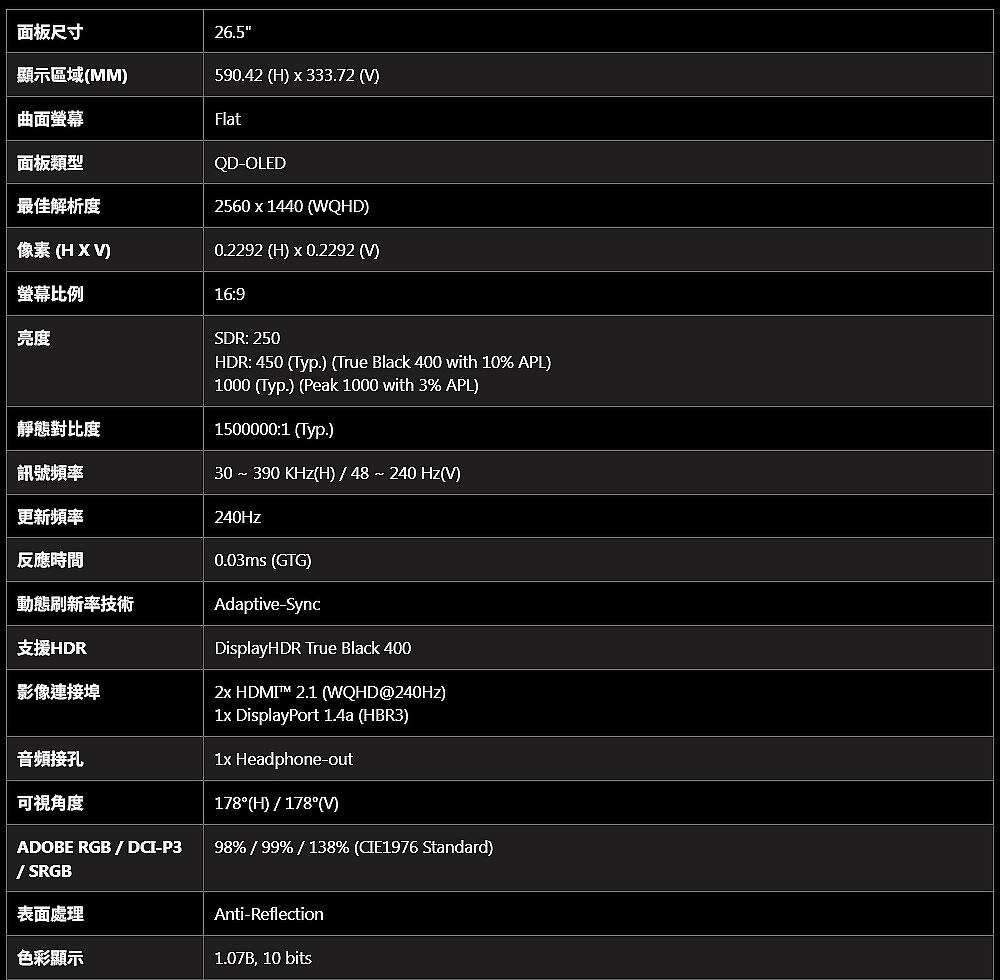Select the 16:9 aspect ratio value
The image size is (1000, 980).
click(x=230, y=294)
